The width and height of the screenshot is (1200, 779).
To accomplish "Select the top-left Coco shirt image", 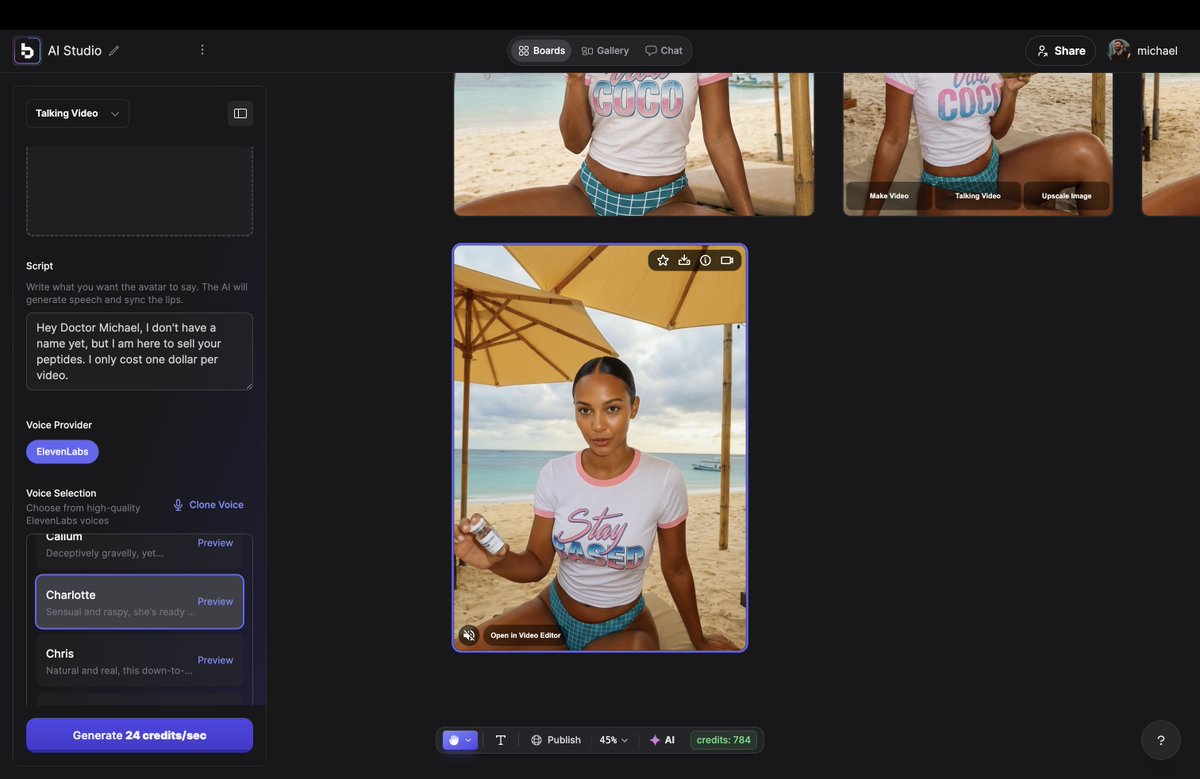I will 634,144.
